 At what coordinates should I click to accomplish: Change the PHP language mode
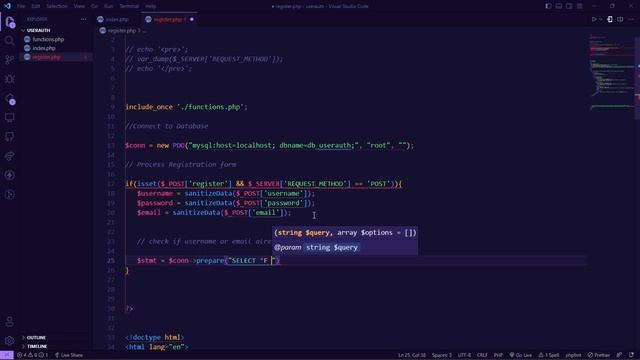498,355
